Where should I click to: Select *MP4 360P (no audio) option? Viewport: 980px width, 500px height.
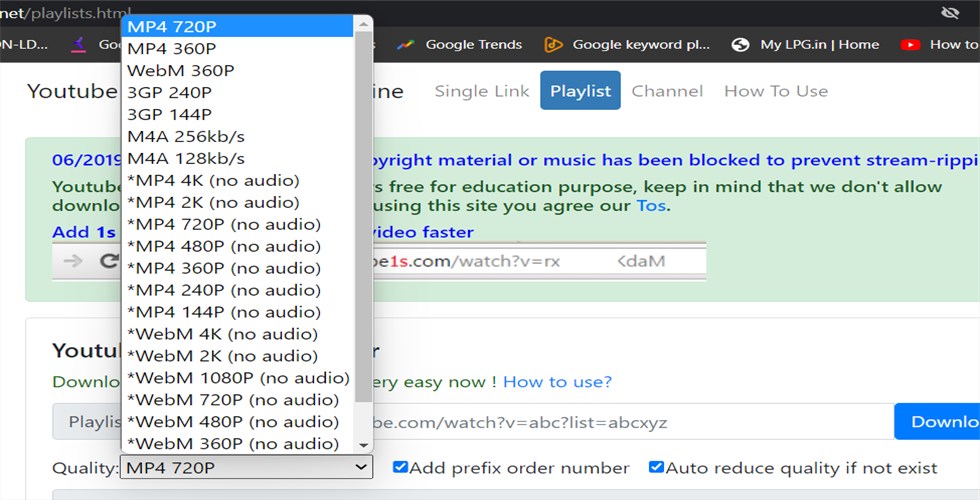coord(238,268)
